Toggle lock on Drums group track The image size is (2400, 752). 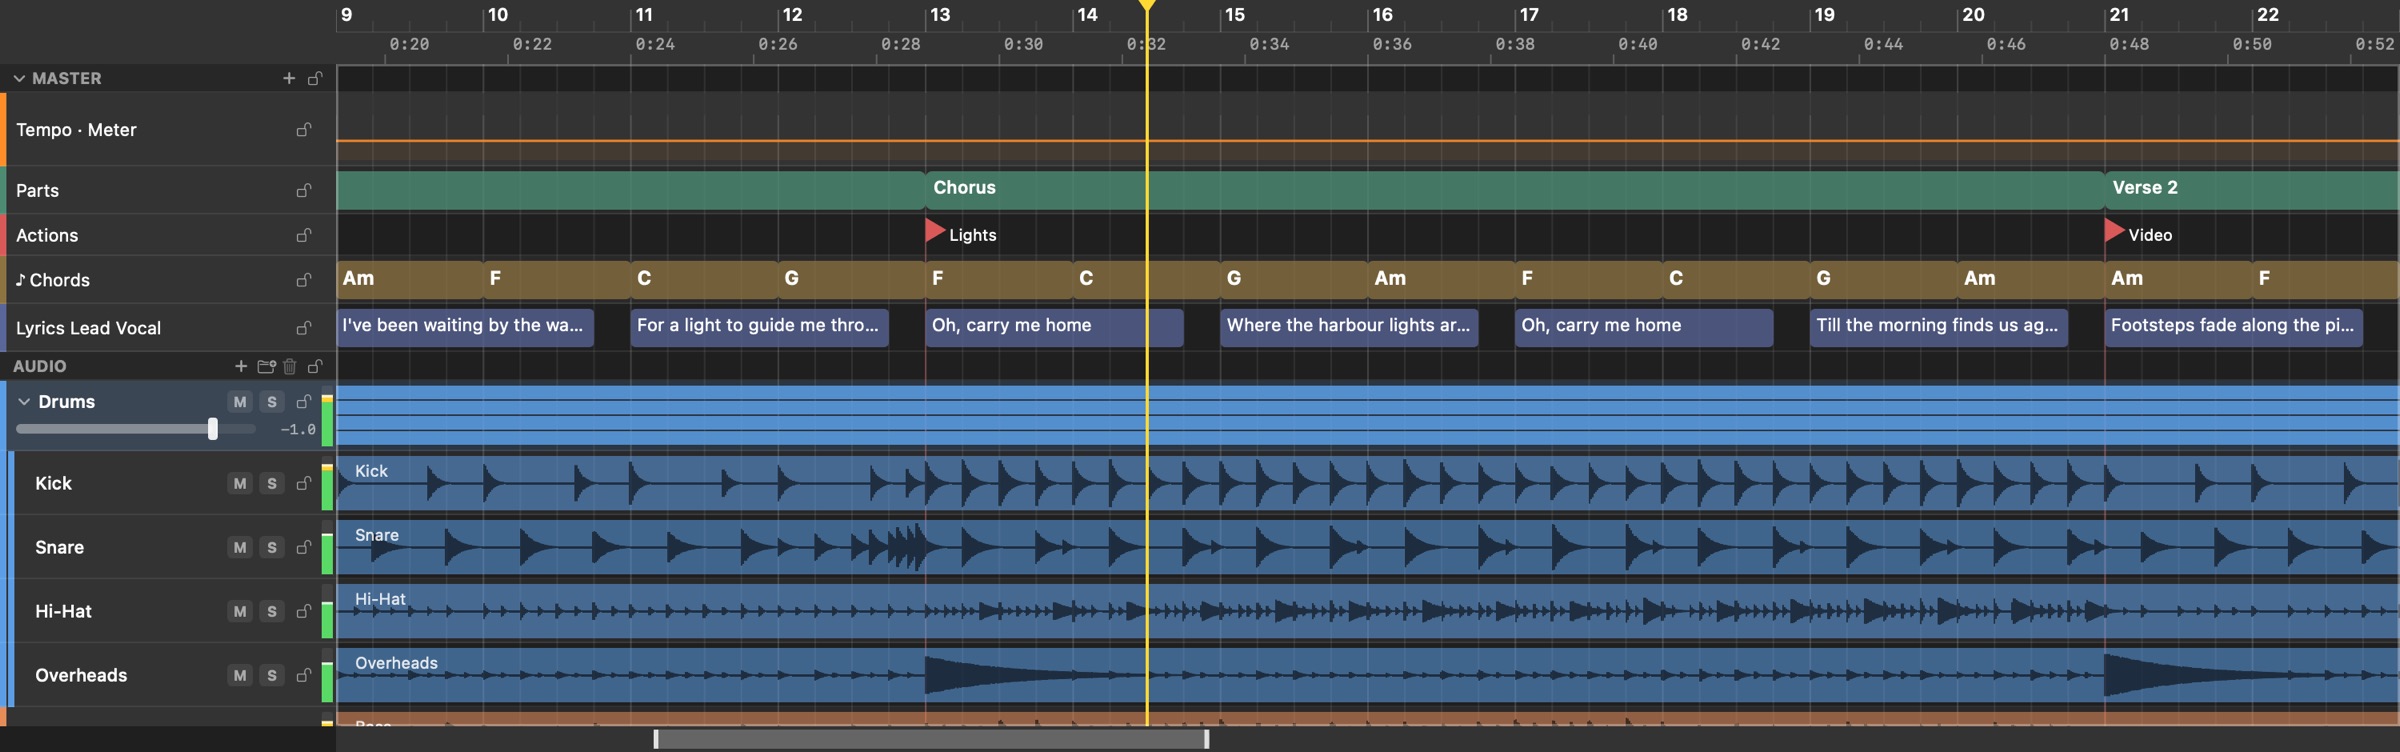[x=304, y=401]
